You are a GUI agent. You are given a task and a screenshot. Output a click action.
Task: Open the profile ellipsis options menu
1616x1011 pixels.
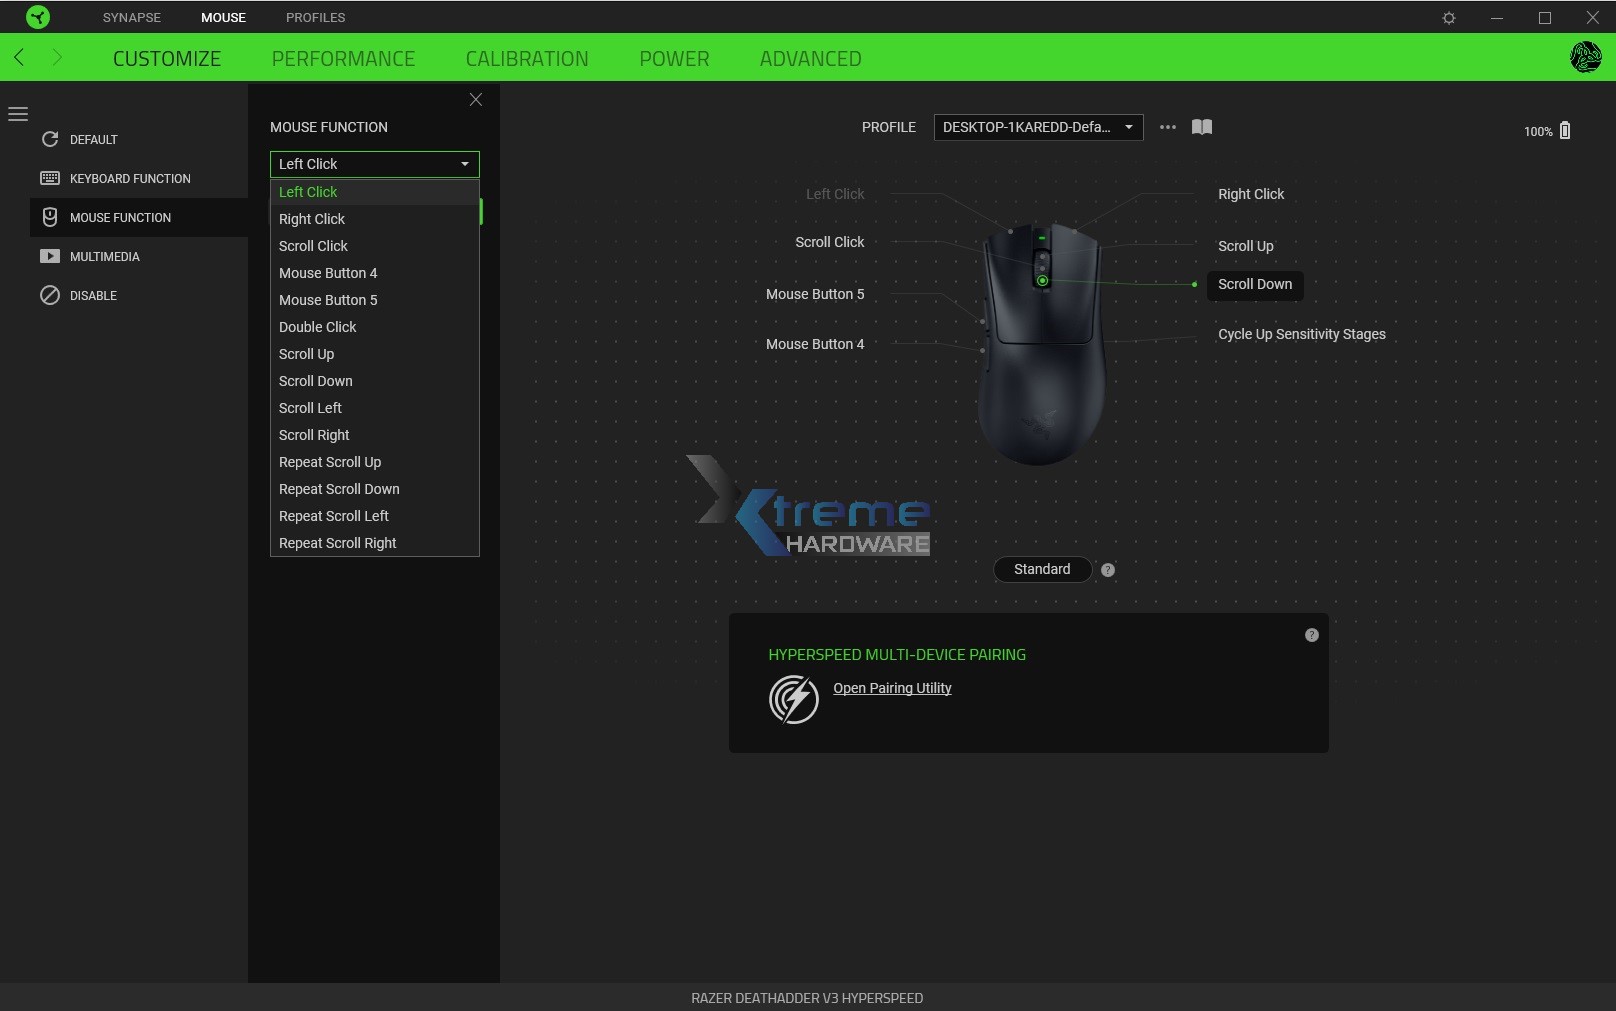tap(1166, 127)
